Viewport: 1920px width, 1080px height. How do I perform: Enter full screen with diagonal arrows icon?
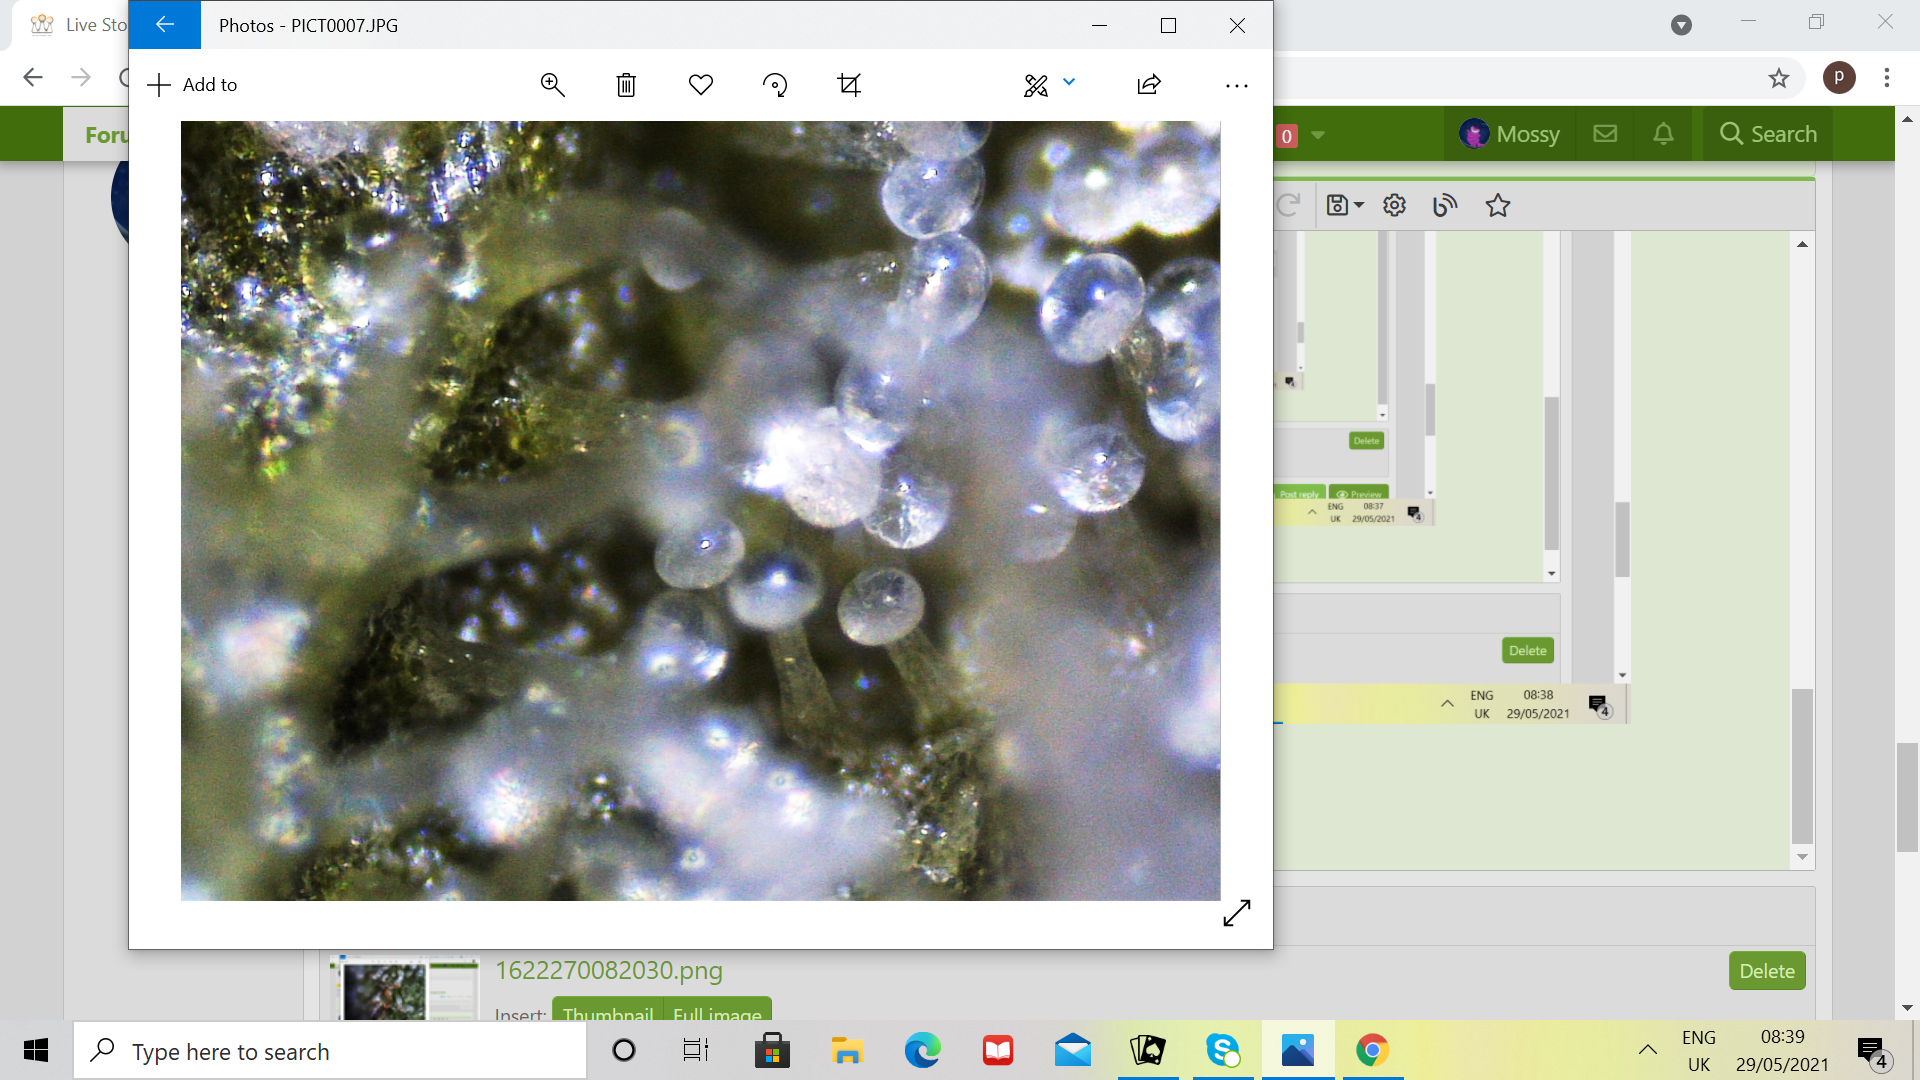pos(1237,912)
